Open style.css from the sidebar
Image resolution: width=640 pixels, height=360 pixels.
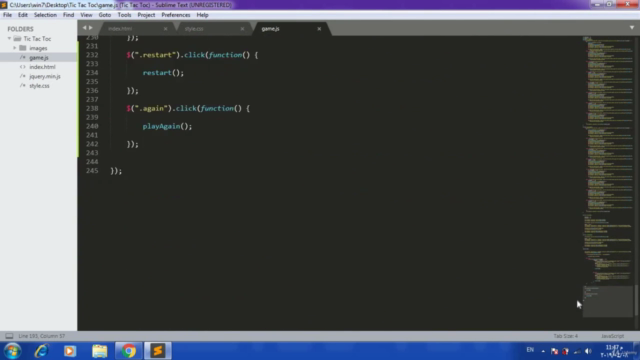pos(38,86)
